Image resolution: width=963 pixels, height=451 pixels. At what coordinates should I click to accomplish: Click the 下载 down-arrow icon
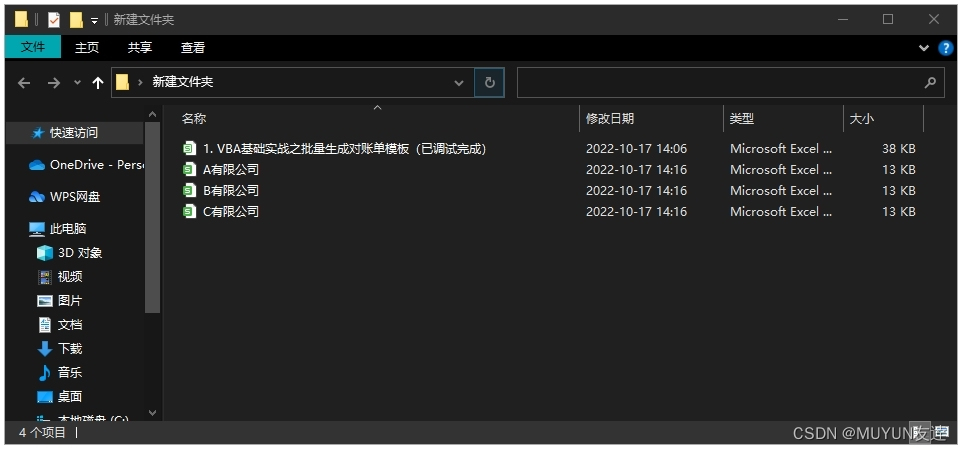[45, 349]
